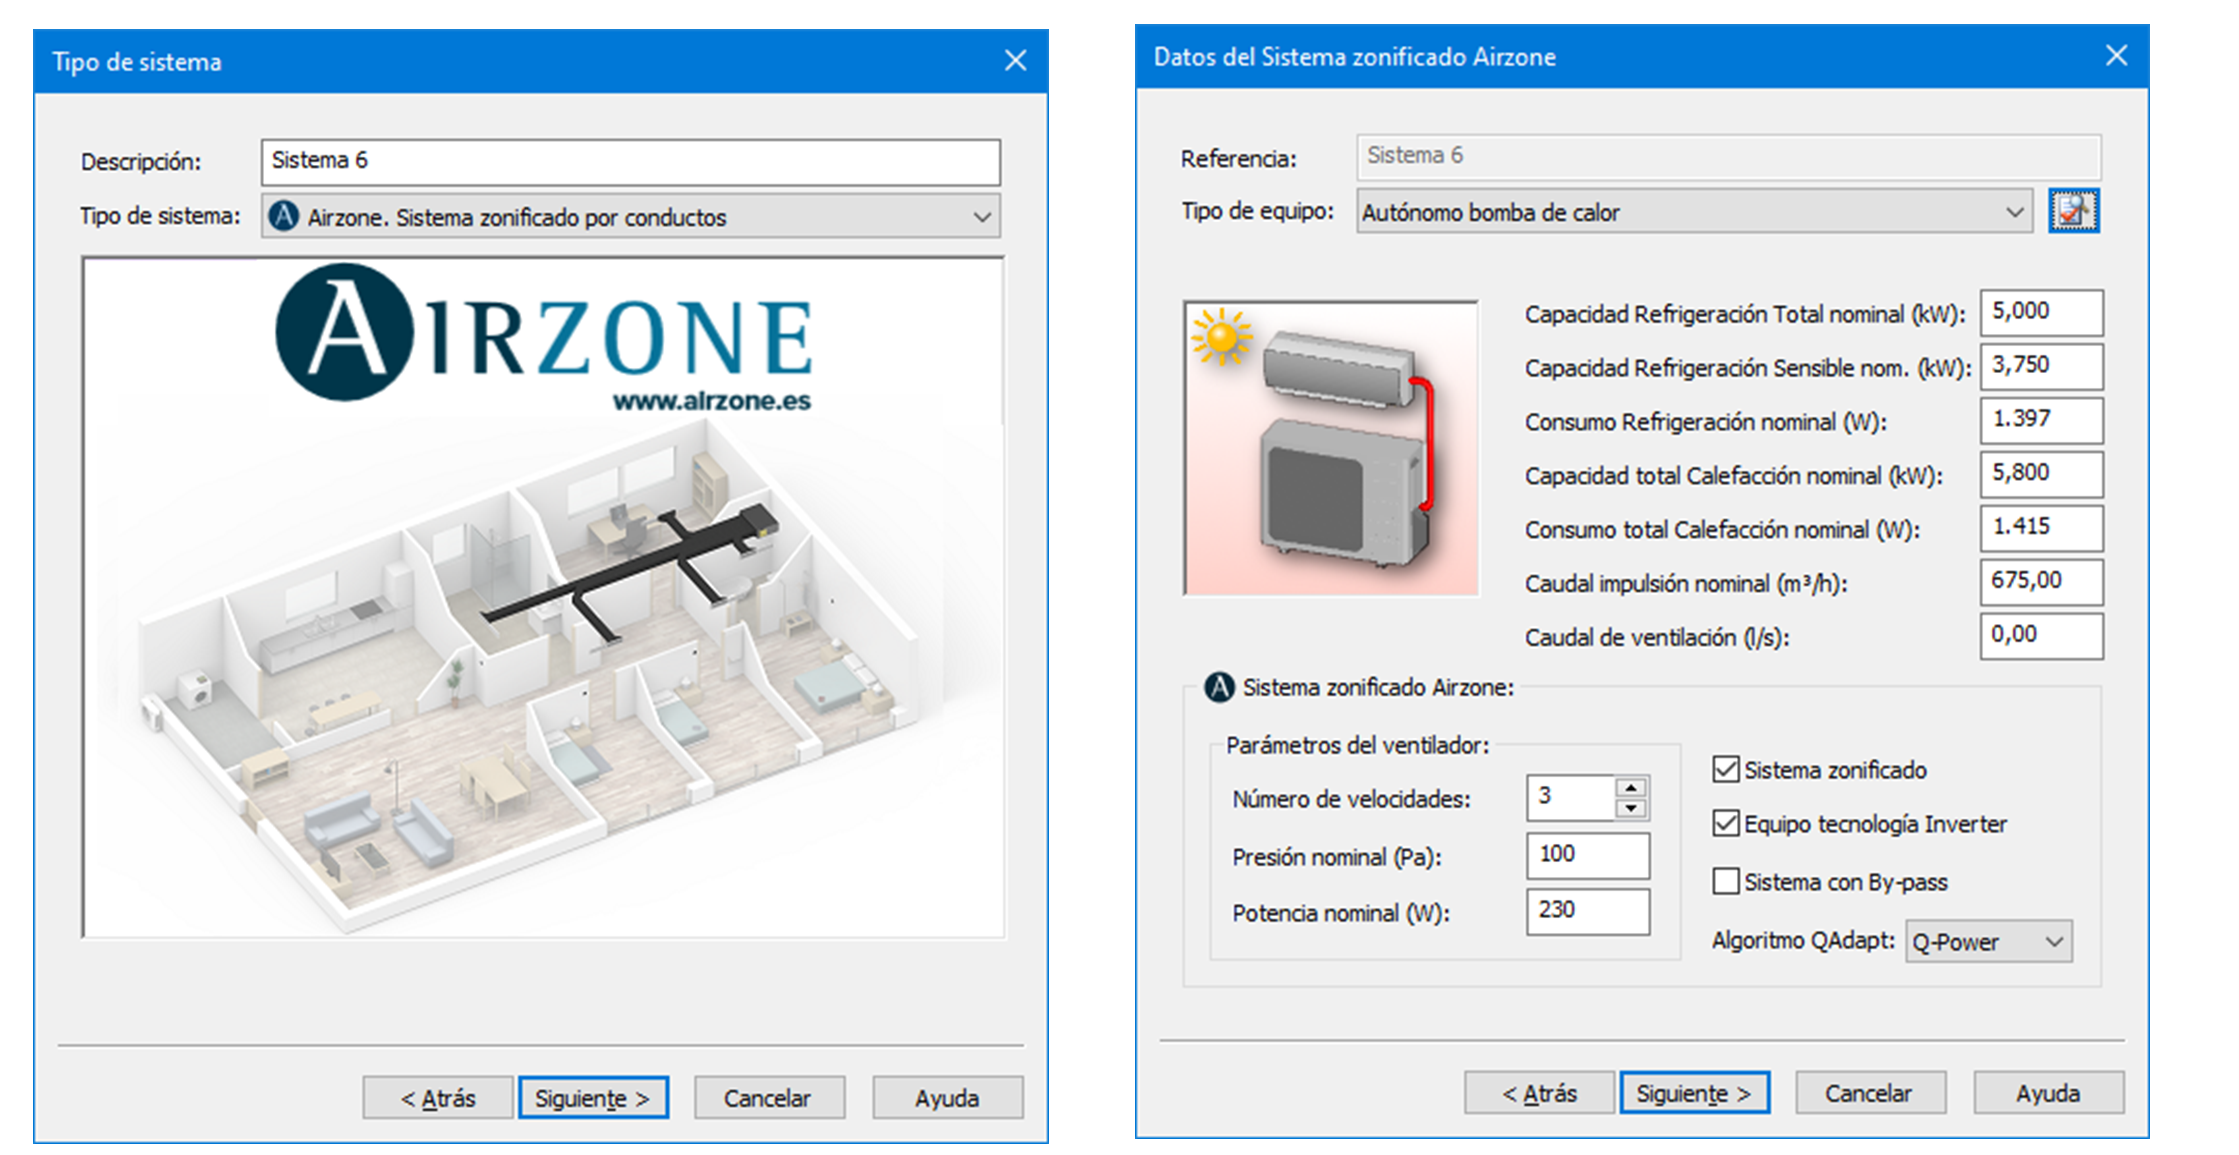Screen dimensions: 2239x1155
Task: Click Cancelar in Tipo de sistema dialog
Action: point(768,1097)
